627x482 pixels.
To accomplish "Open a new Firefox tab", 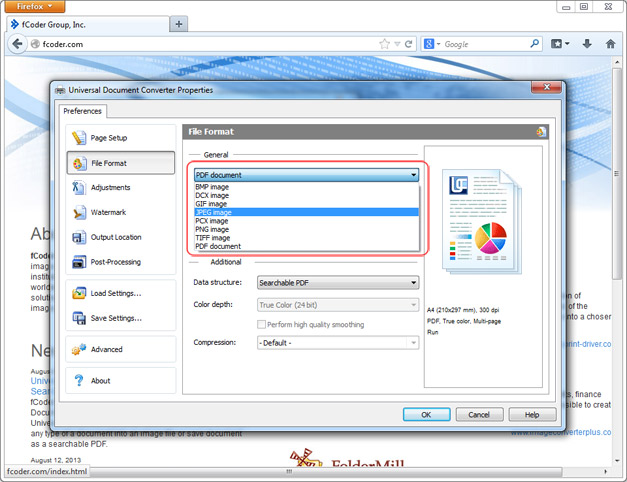I will [x=179, y=24].
